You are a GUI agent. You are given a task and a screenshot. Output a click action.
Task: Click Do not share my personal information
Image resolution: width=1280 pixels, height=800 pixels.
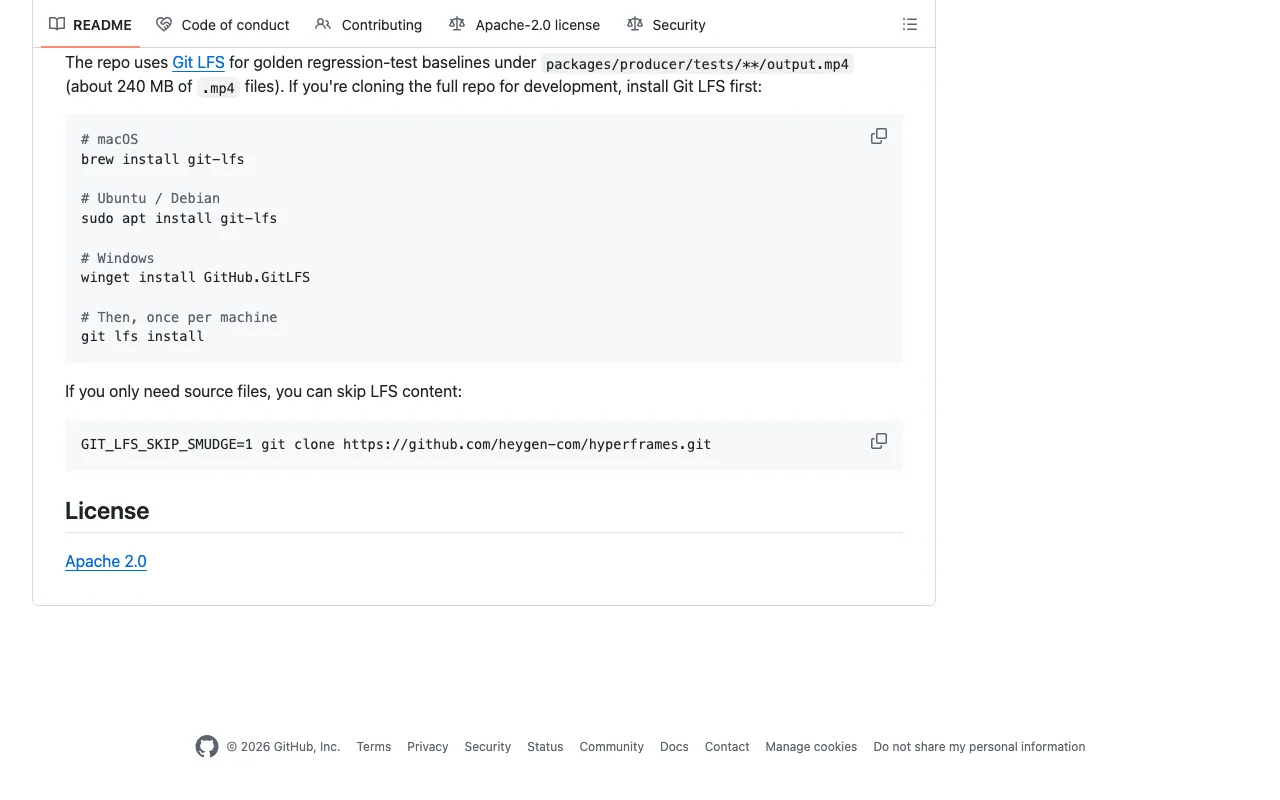point(979,747)
